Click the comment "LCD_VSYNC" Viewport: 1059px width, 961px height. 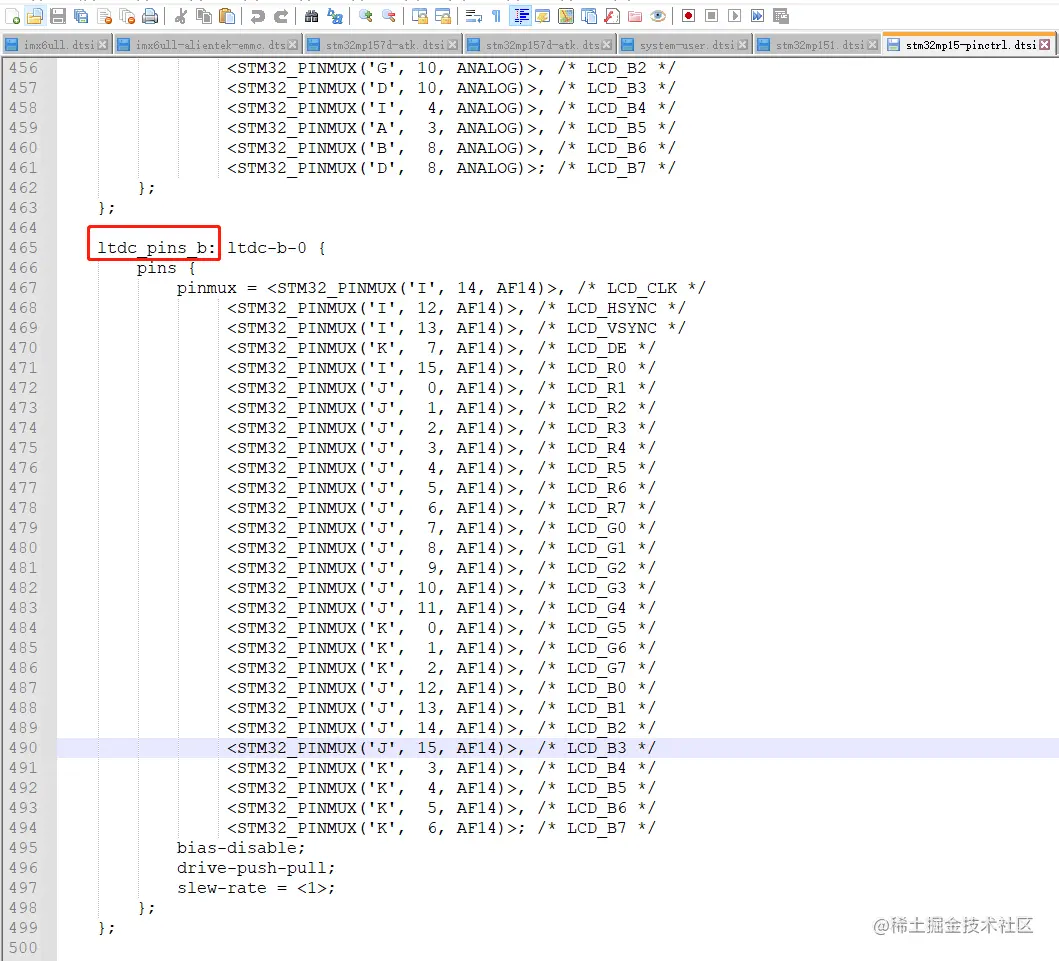click(x=612, y=328)
